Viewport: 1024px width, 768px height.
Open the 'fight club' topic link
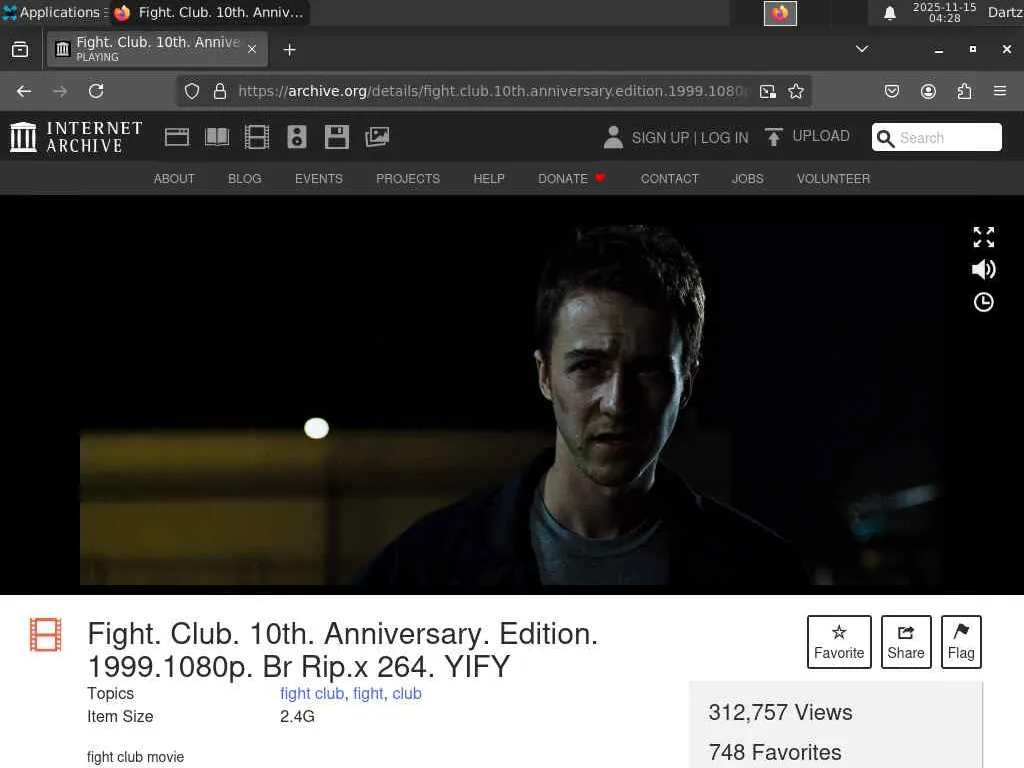(x=312, y=694)
